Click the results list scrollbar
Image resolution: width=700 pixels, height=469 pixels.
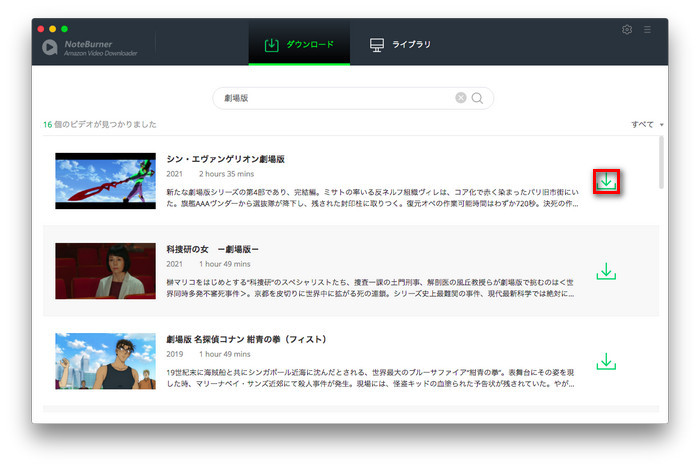click(661, 162)
